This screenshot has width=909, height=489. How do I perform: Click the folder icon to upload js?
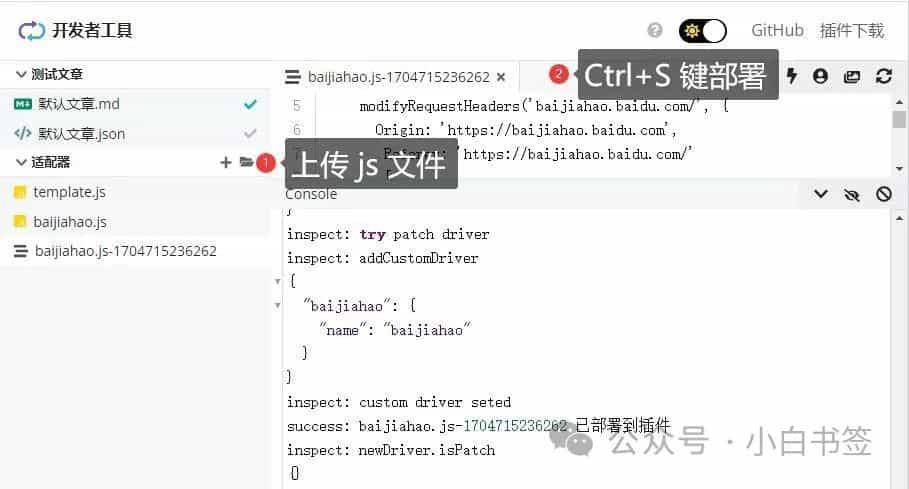tap(246, 162)
